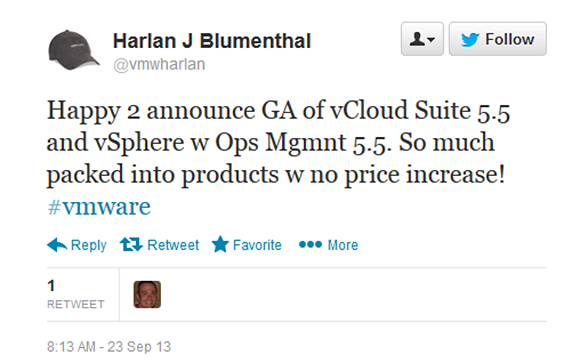Screen dimensions: 580x363
Task: Click the Reply arrow icon
Action: tap(57, 245)
